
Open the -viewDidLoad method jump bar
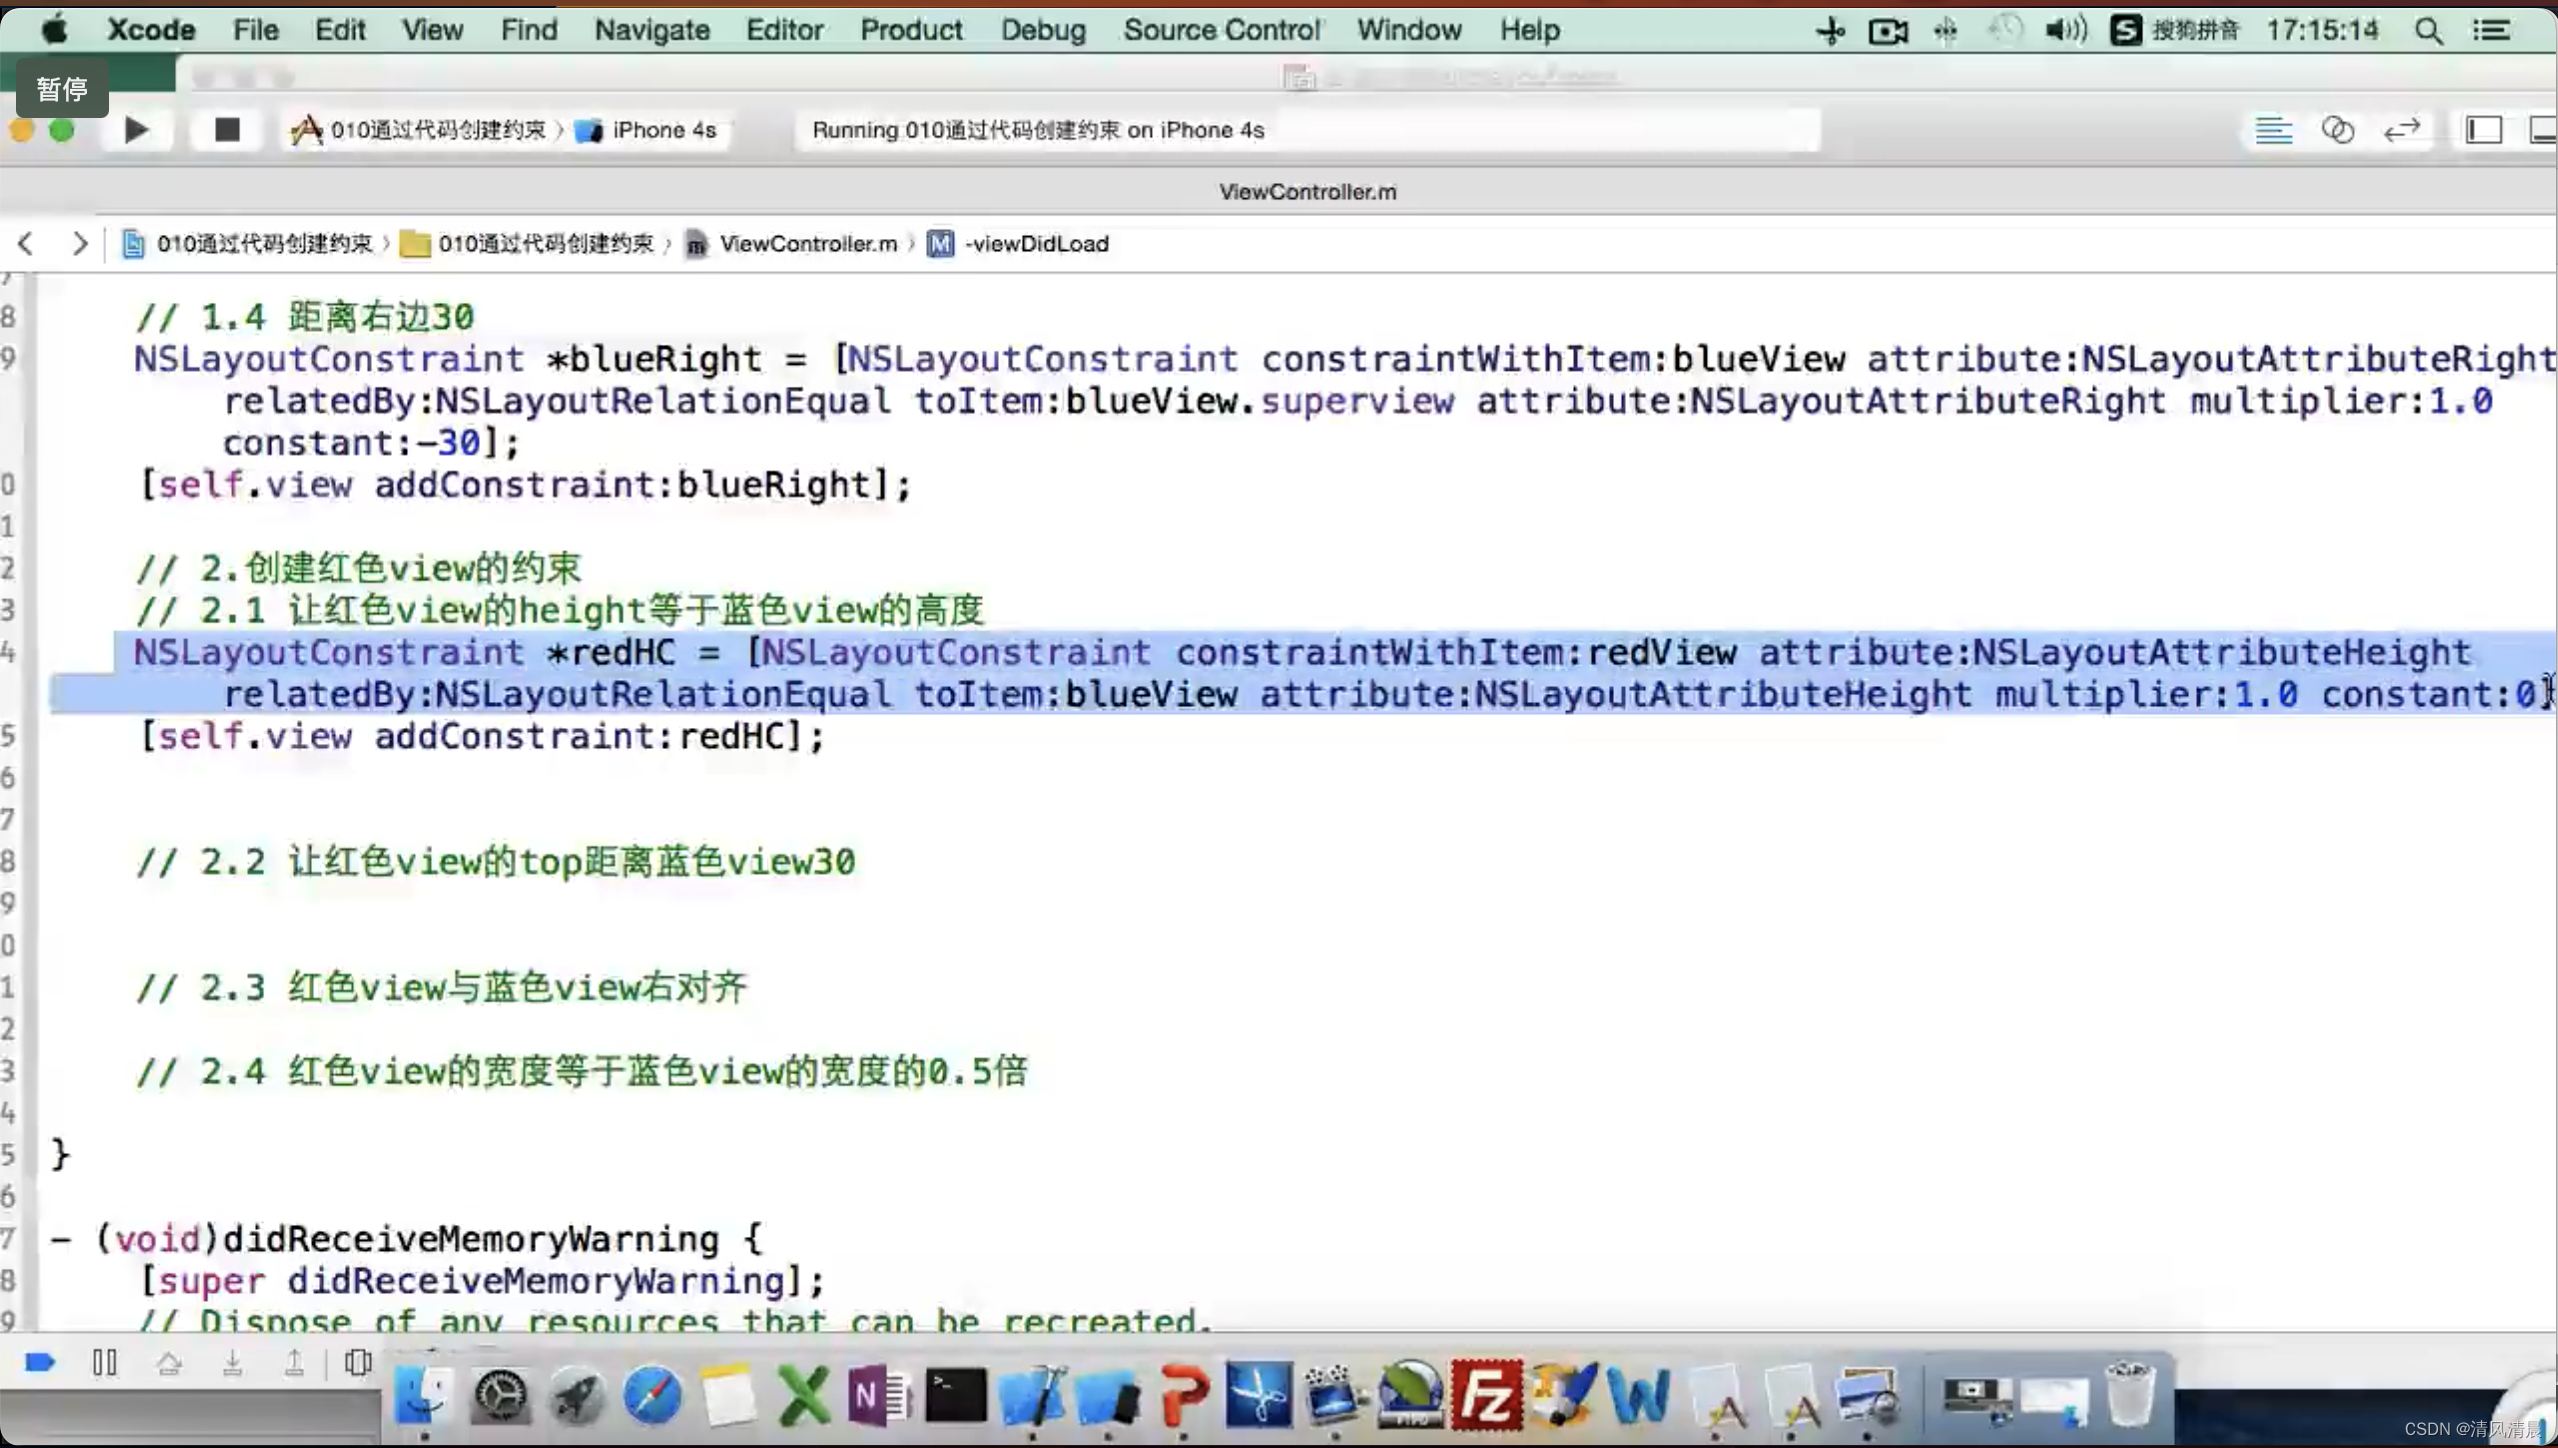click(1035, 244)
